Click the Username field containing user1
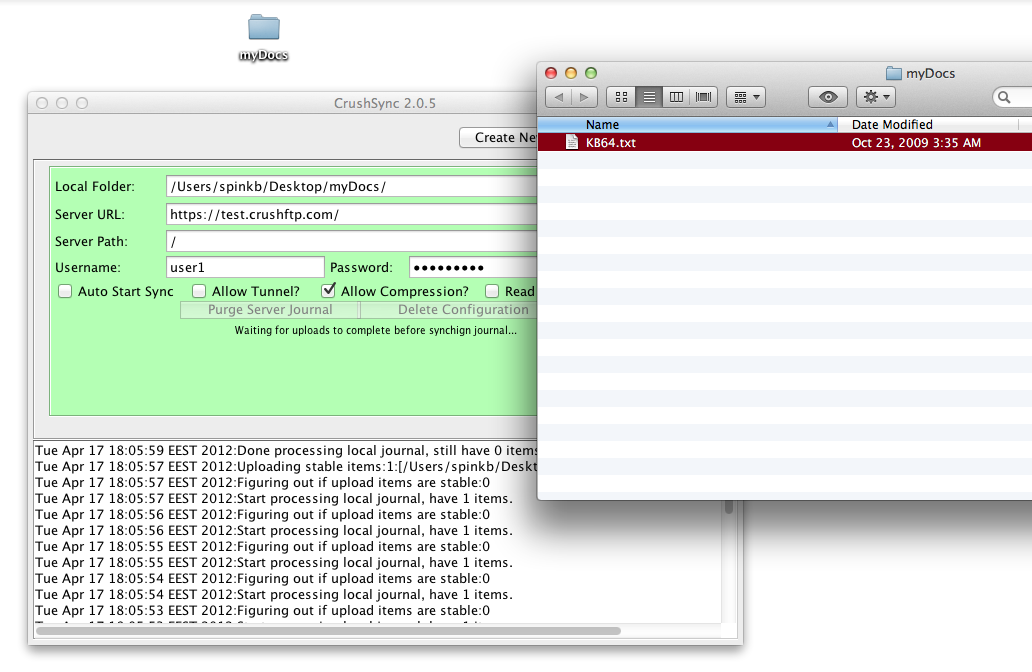The height and width of the screenshot is (672, 1032). (245, 267)
